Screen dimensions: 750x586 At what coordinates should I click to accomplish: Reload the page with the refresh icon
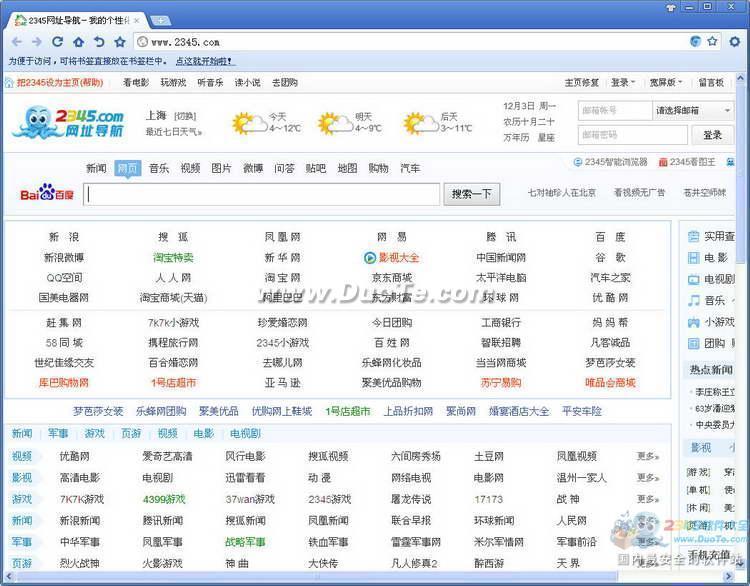(x=57, y=42)
